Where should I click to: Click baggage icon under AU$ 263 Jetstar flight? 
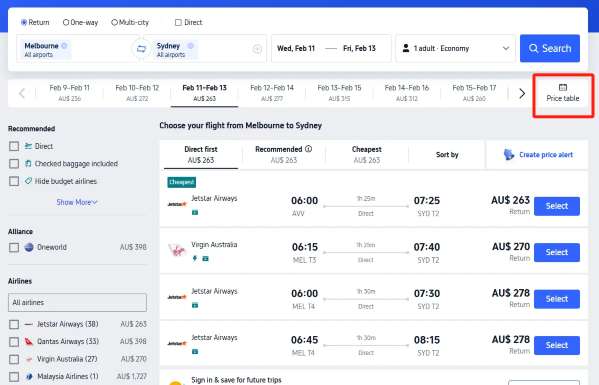(195, 212)
